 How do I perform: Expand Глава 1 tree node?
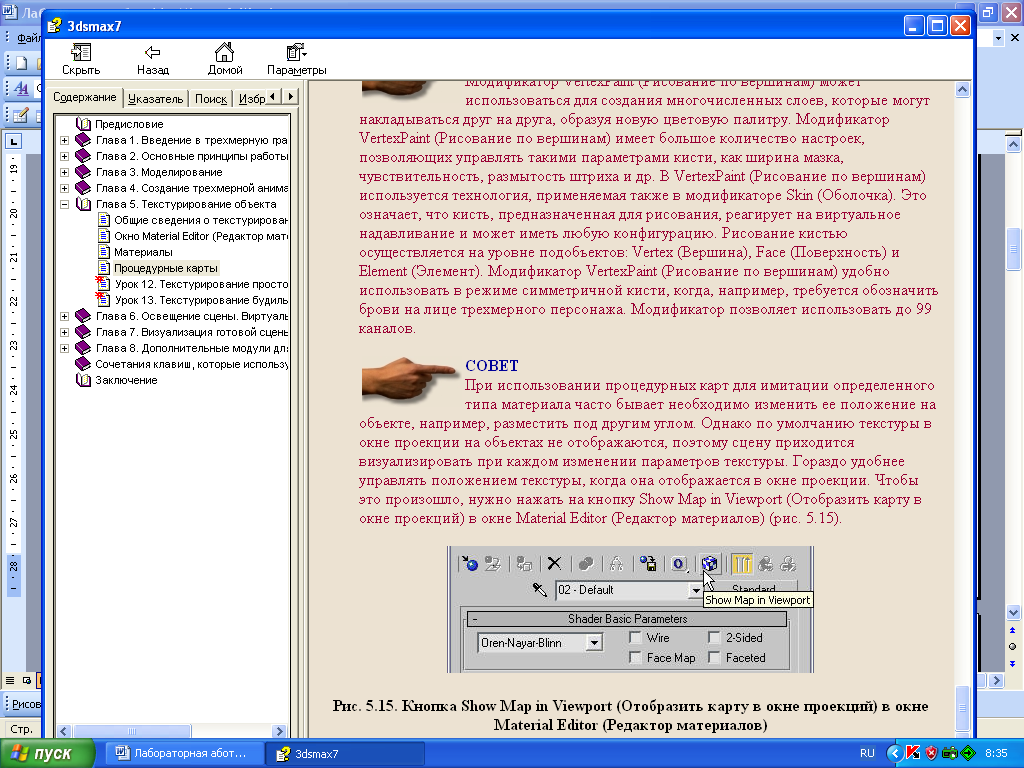(65, 140)
